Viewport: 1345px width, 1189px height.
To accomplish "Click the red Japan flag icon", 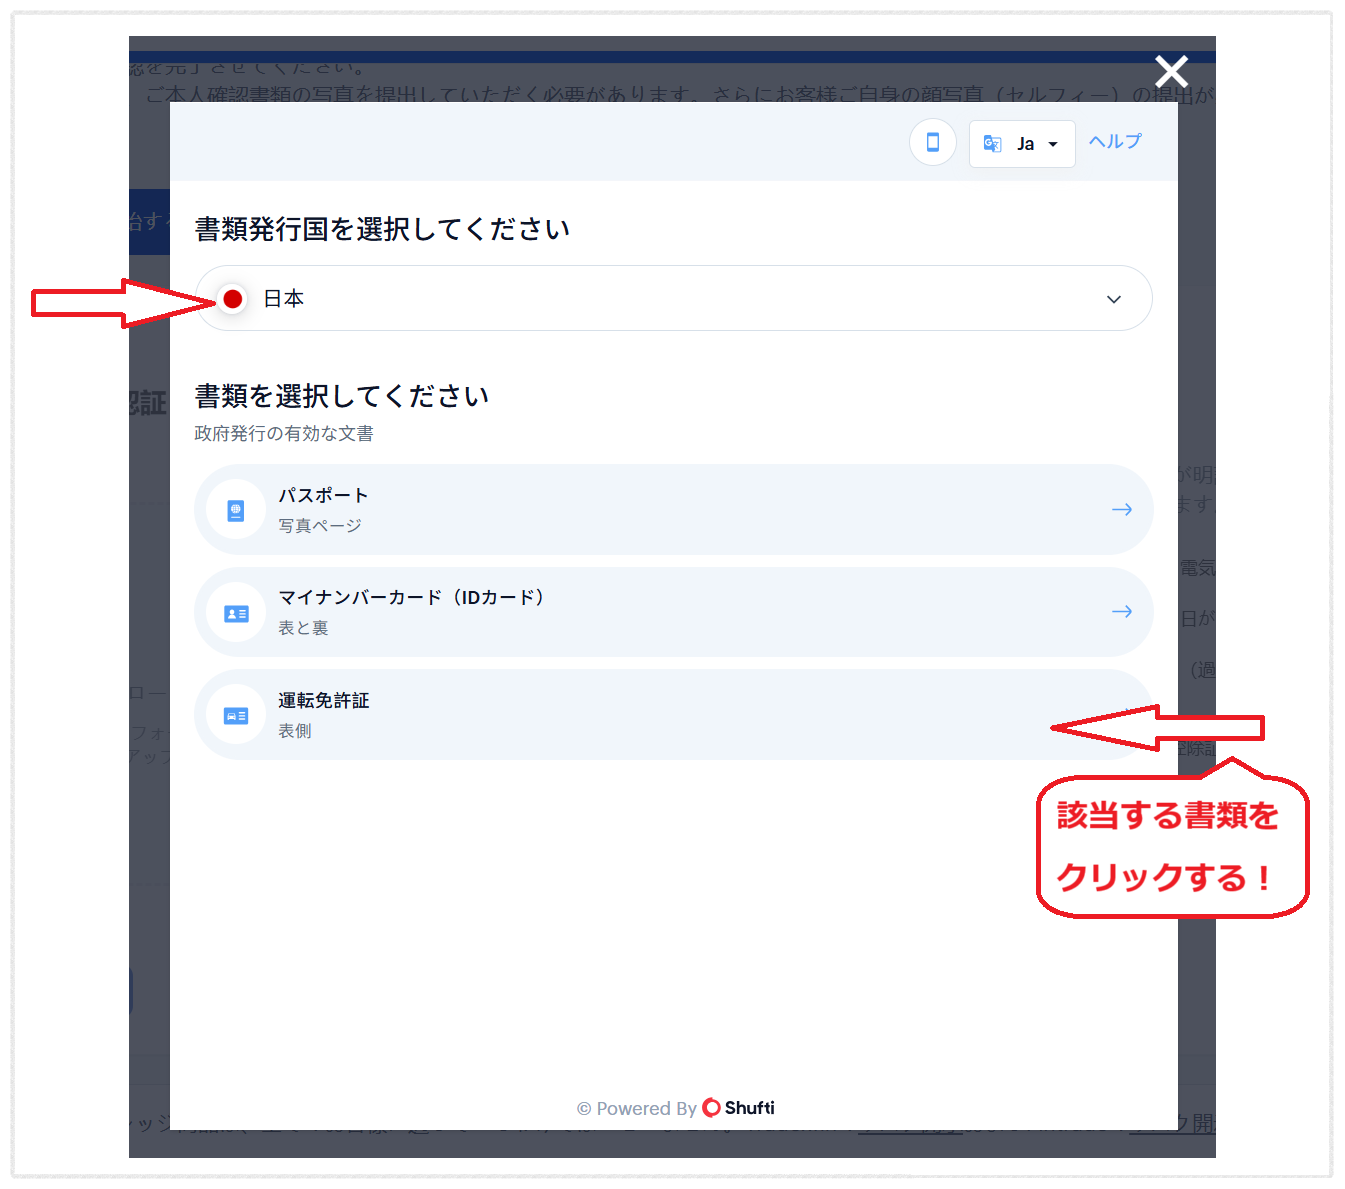I will point(233,299).
